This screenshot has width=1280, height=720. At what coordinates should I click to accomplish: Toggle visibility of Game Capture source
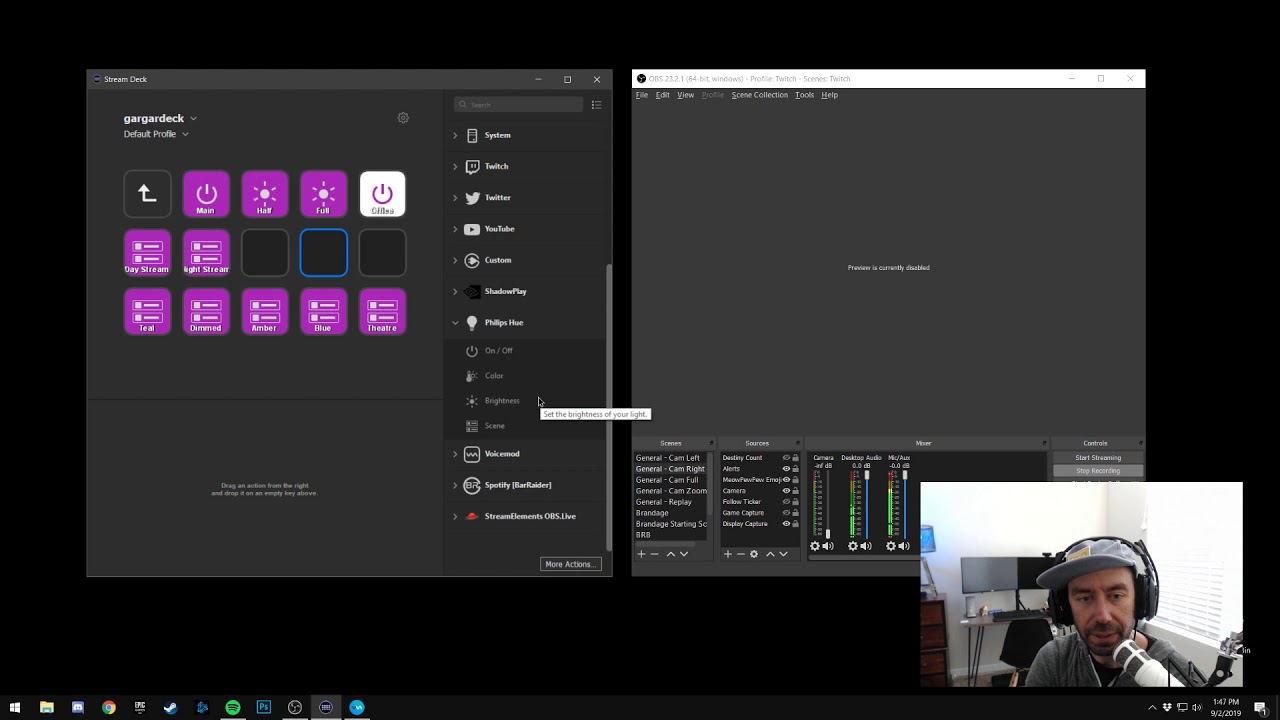click(x=786, y=513)
